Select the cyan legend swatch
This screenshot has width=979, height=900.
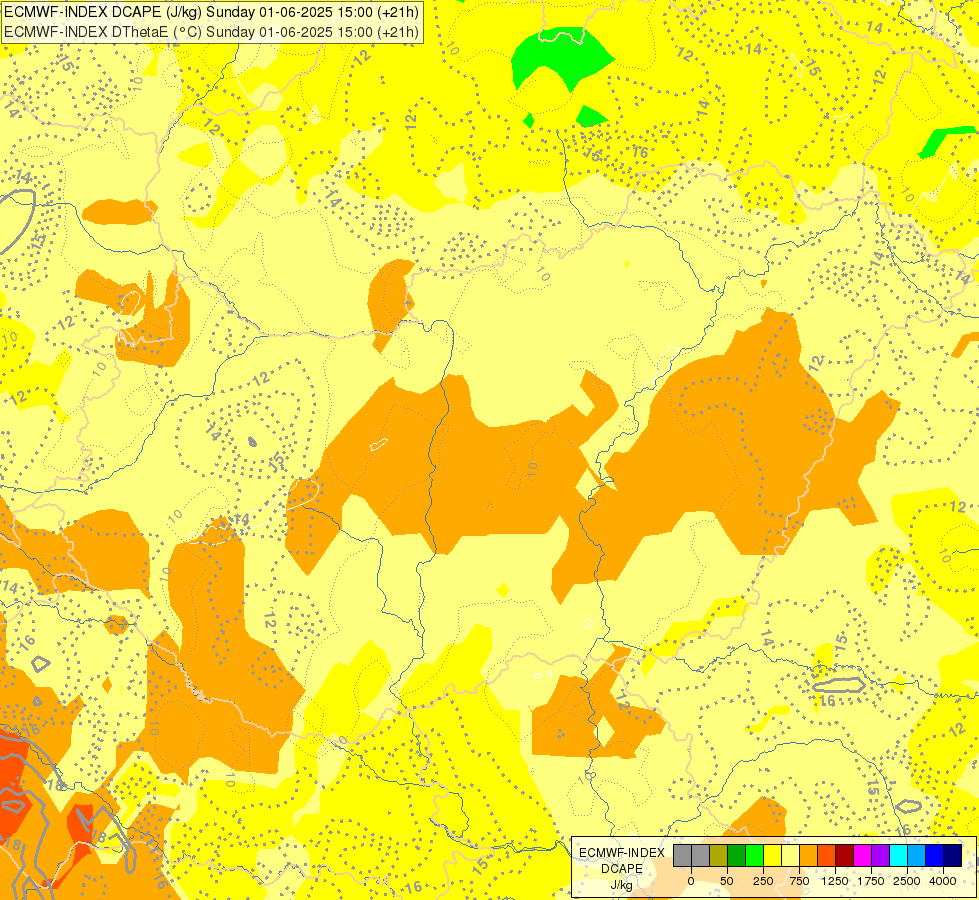pos(898,856)
